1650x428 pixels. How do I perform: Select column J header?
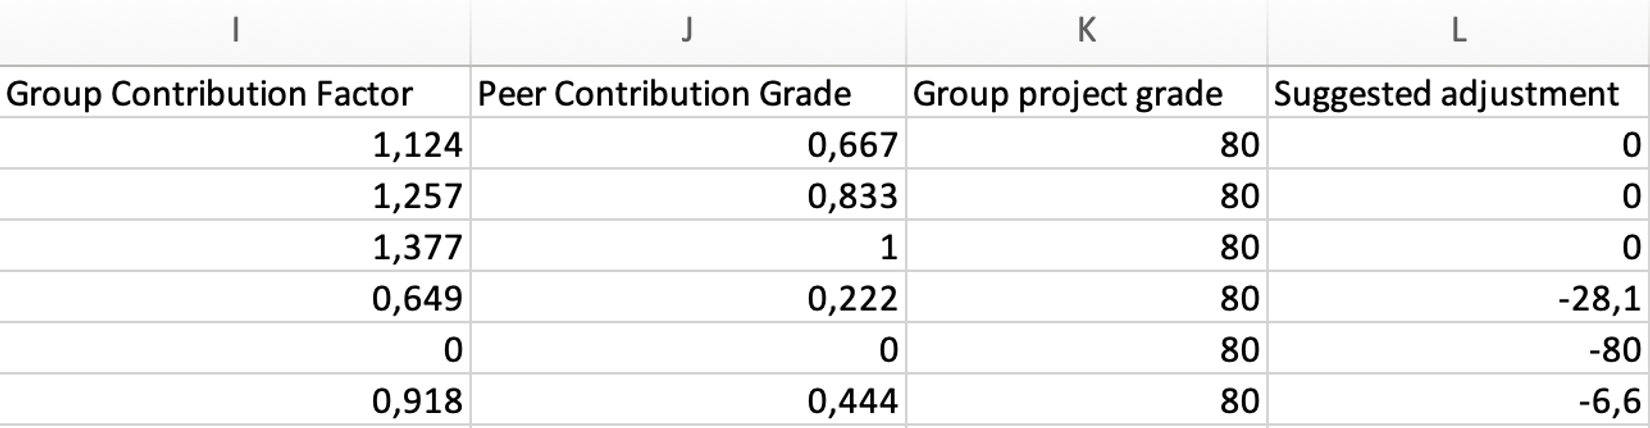coord(688,32)
